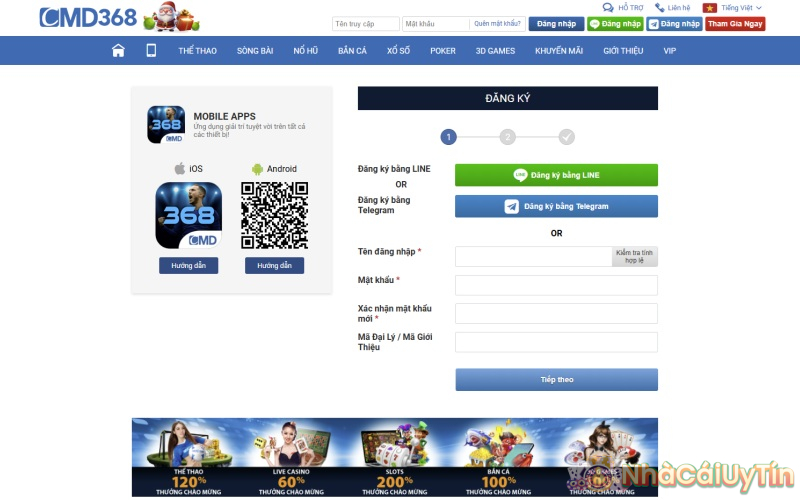This screenshot has width=800, height=500.
Task: Click the Android QR code
Action: click(x=274, y=215)
